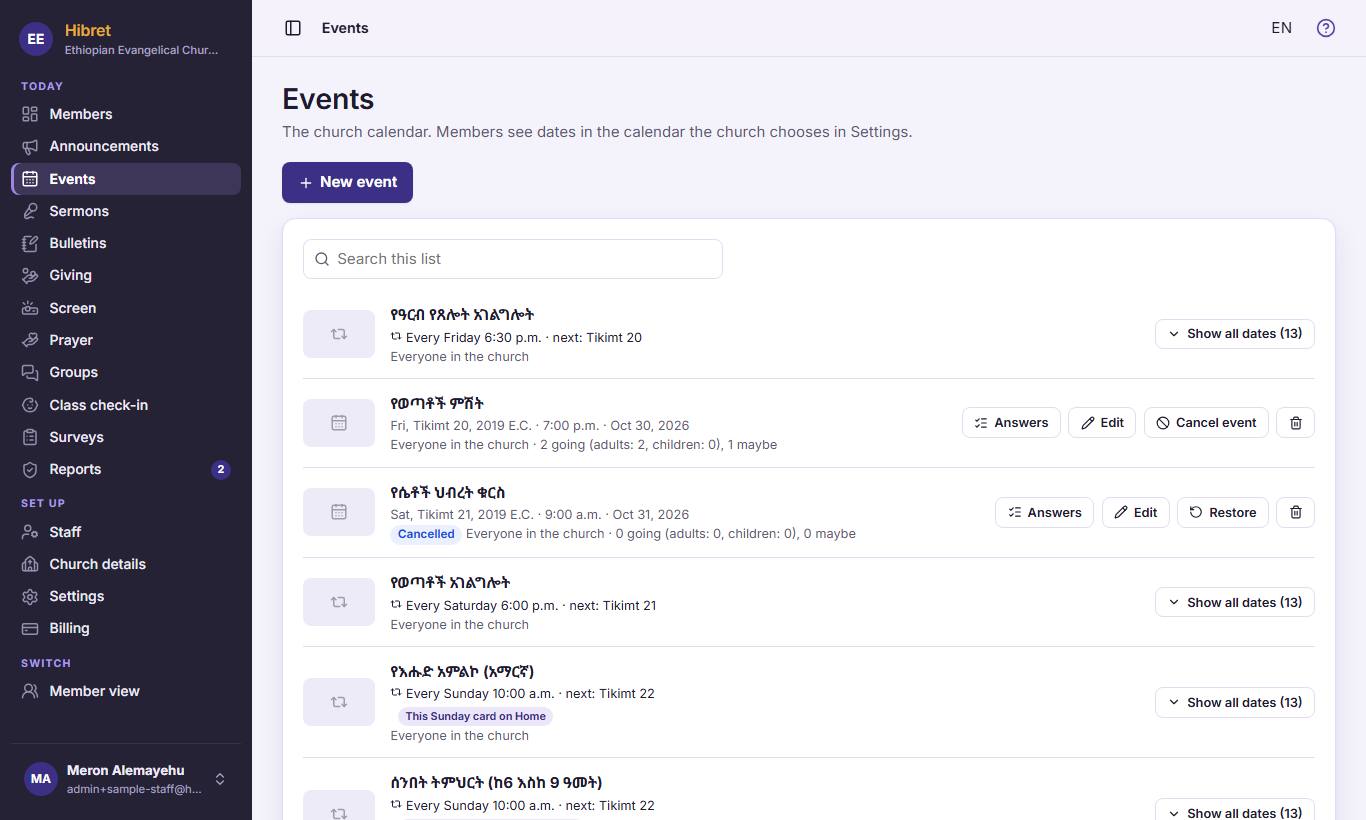Image resolution: width=1366 pixels, height=820 pixels.
Task: Click the Reports shield icon
Action: [30, 469]
